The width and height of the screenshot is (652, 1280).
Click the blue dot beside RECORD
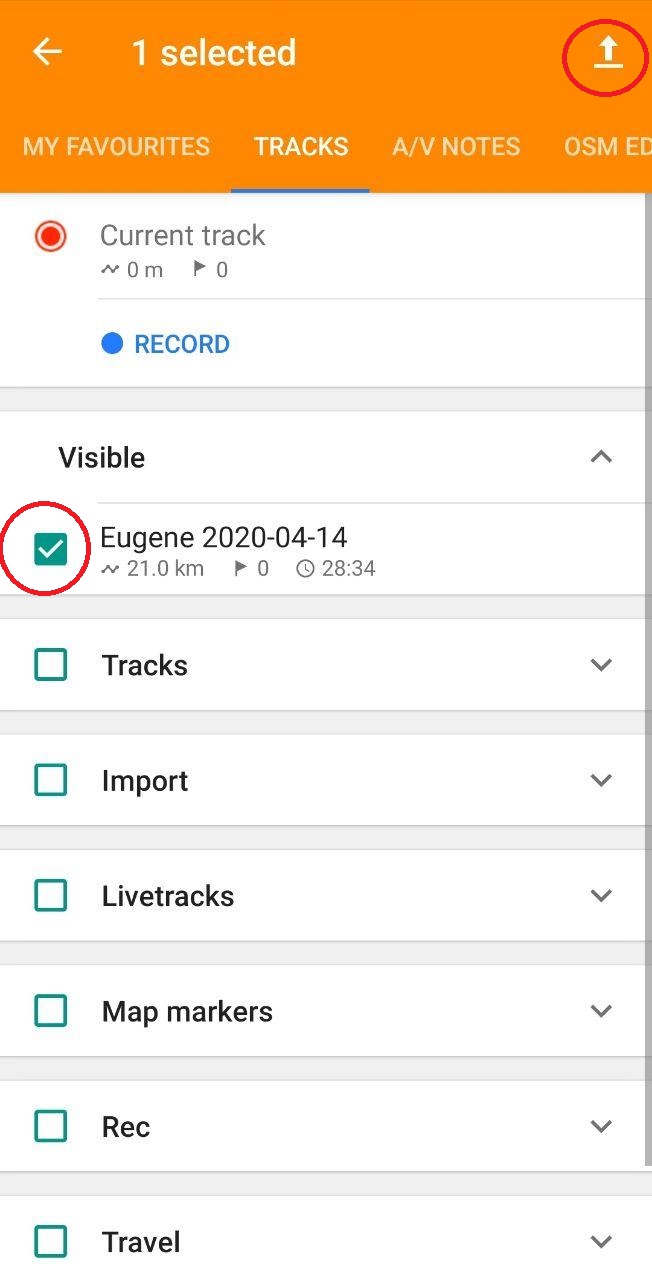[x=112, y=344]
